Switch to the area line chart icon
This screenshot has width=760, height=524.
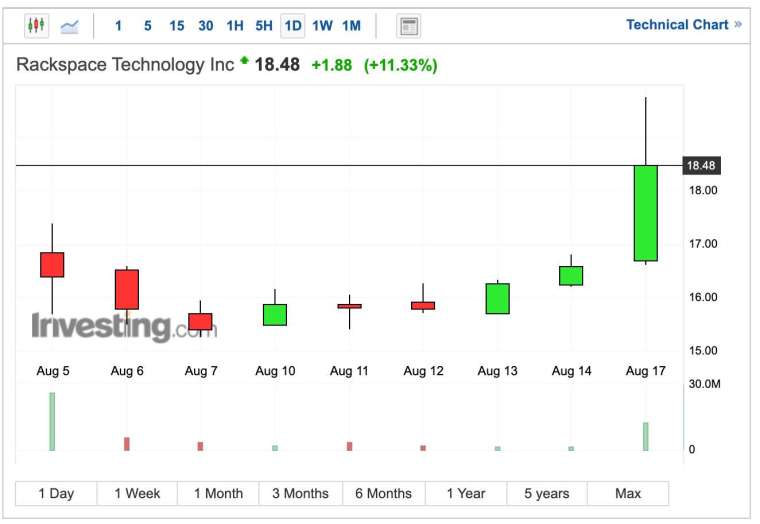point(70,26)
